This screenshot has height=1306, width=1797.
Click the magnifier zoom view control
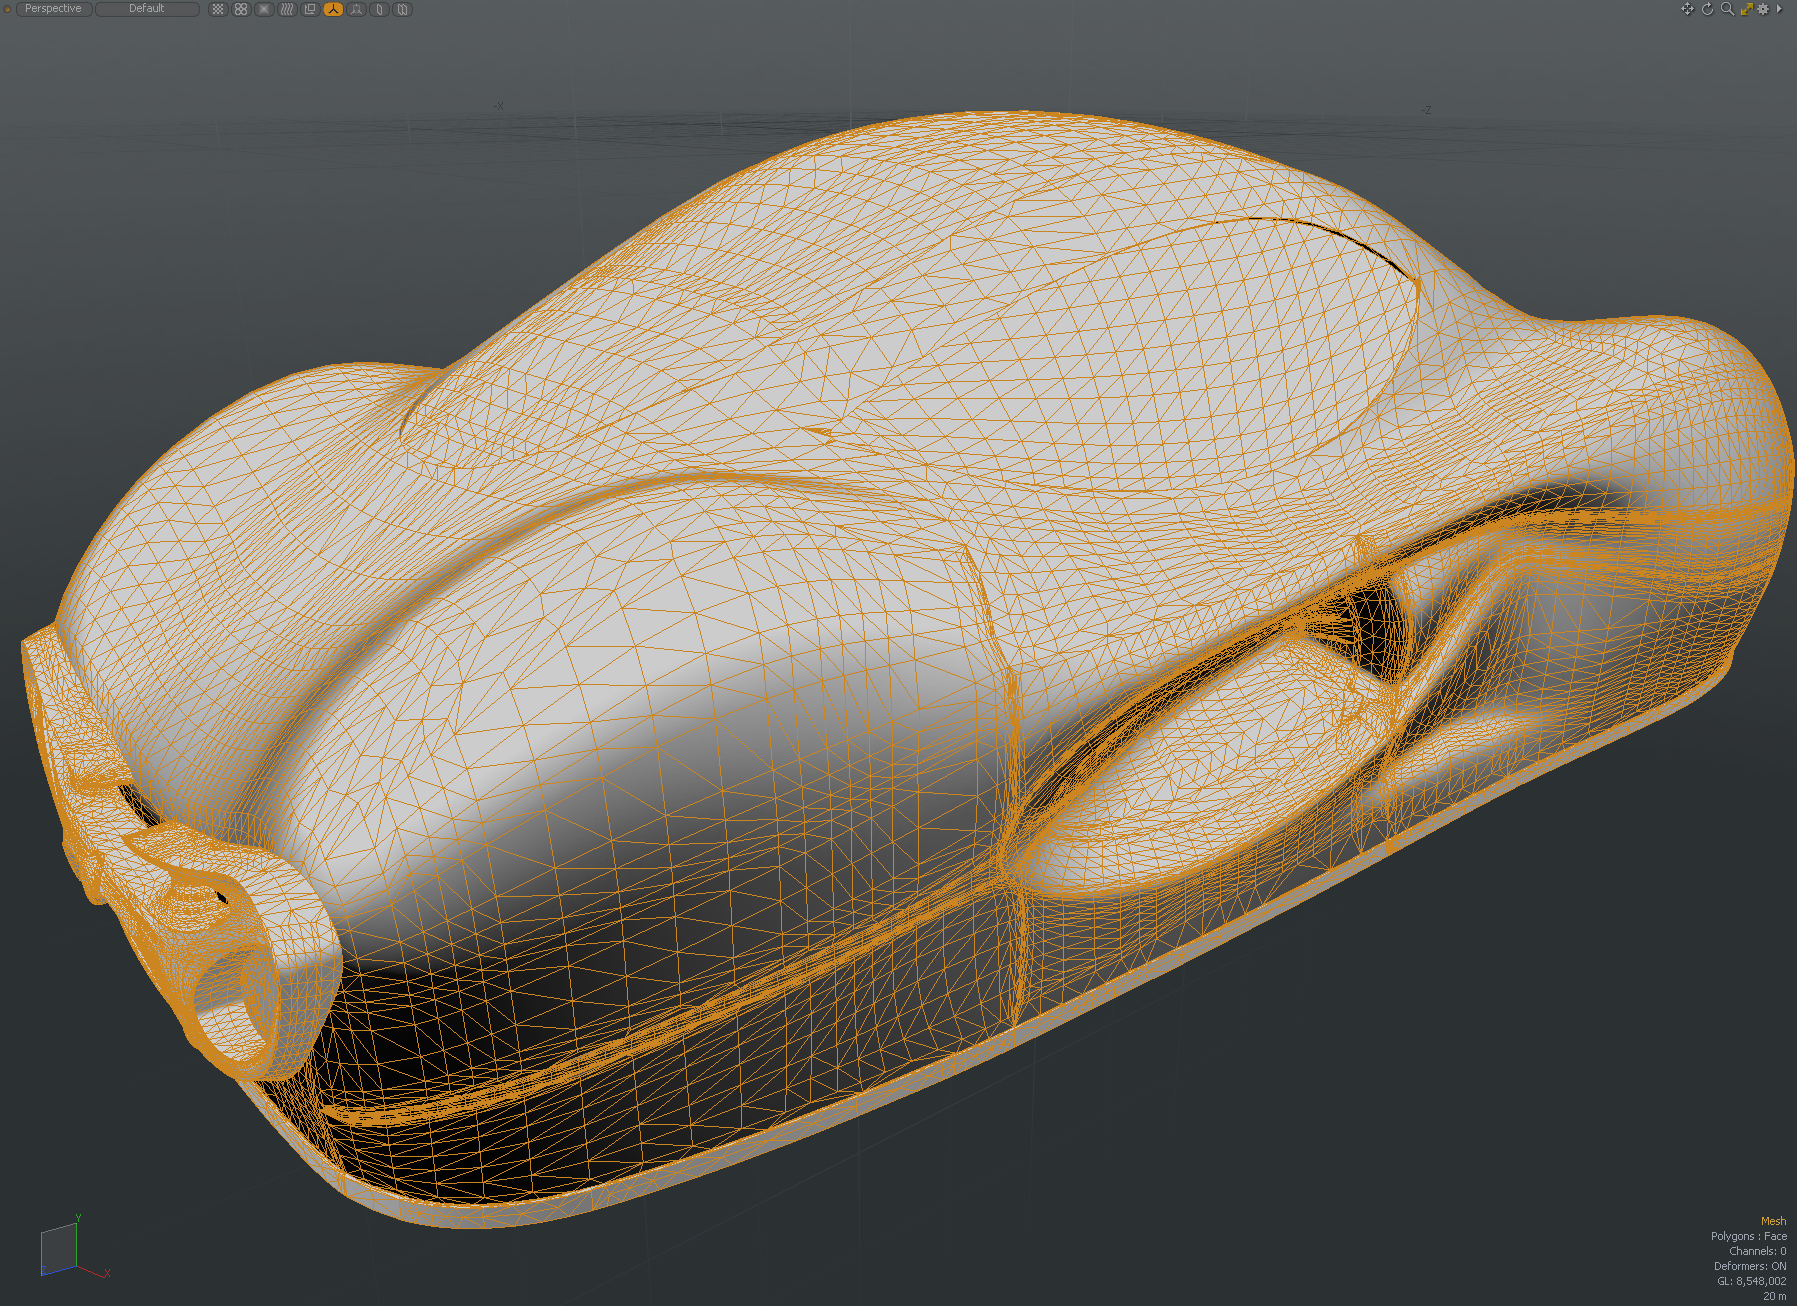point(1727,9)
